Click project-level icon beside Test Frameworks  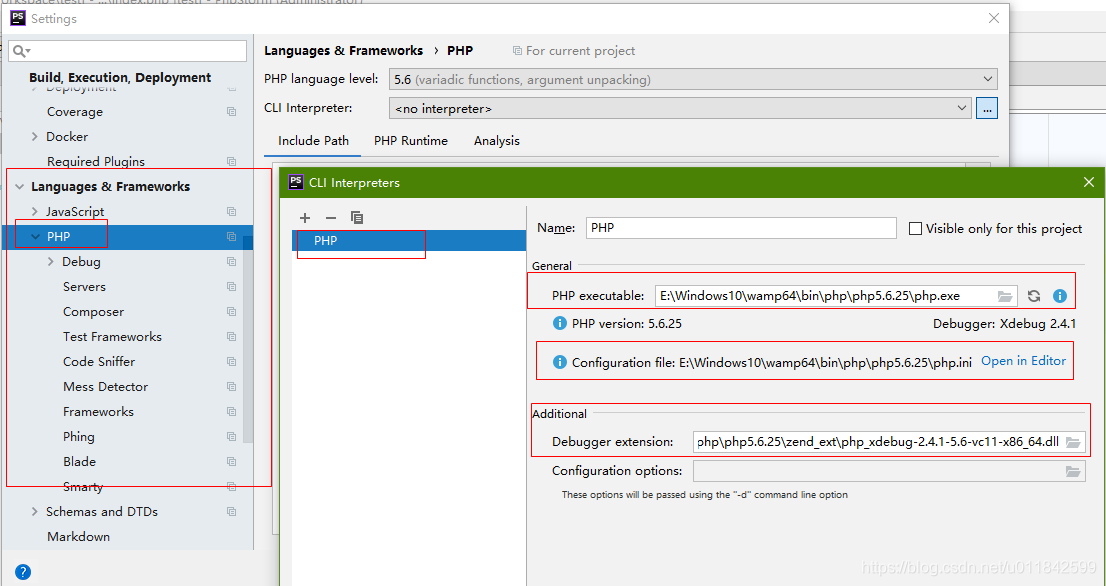231,336
